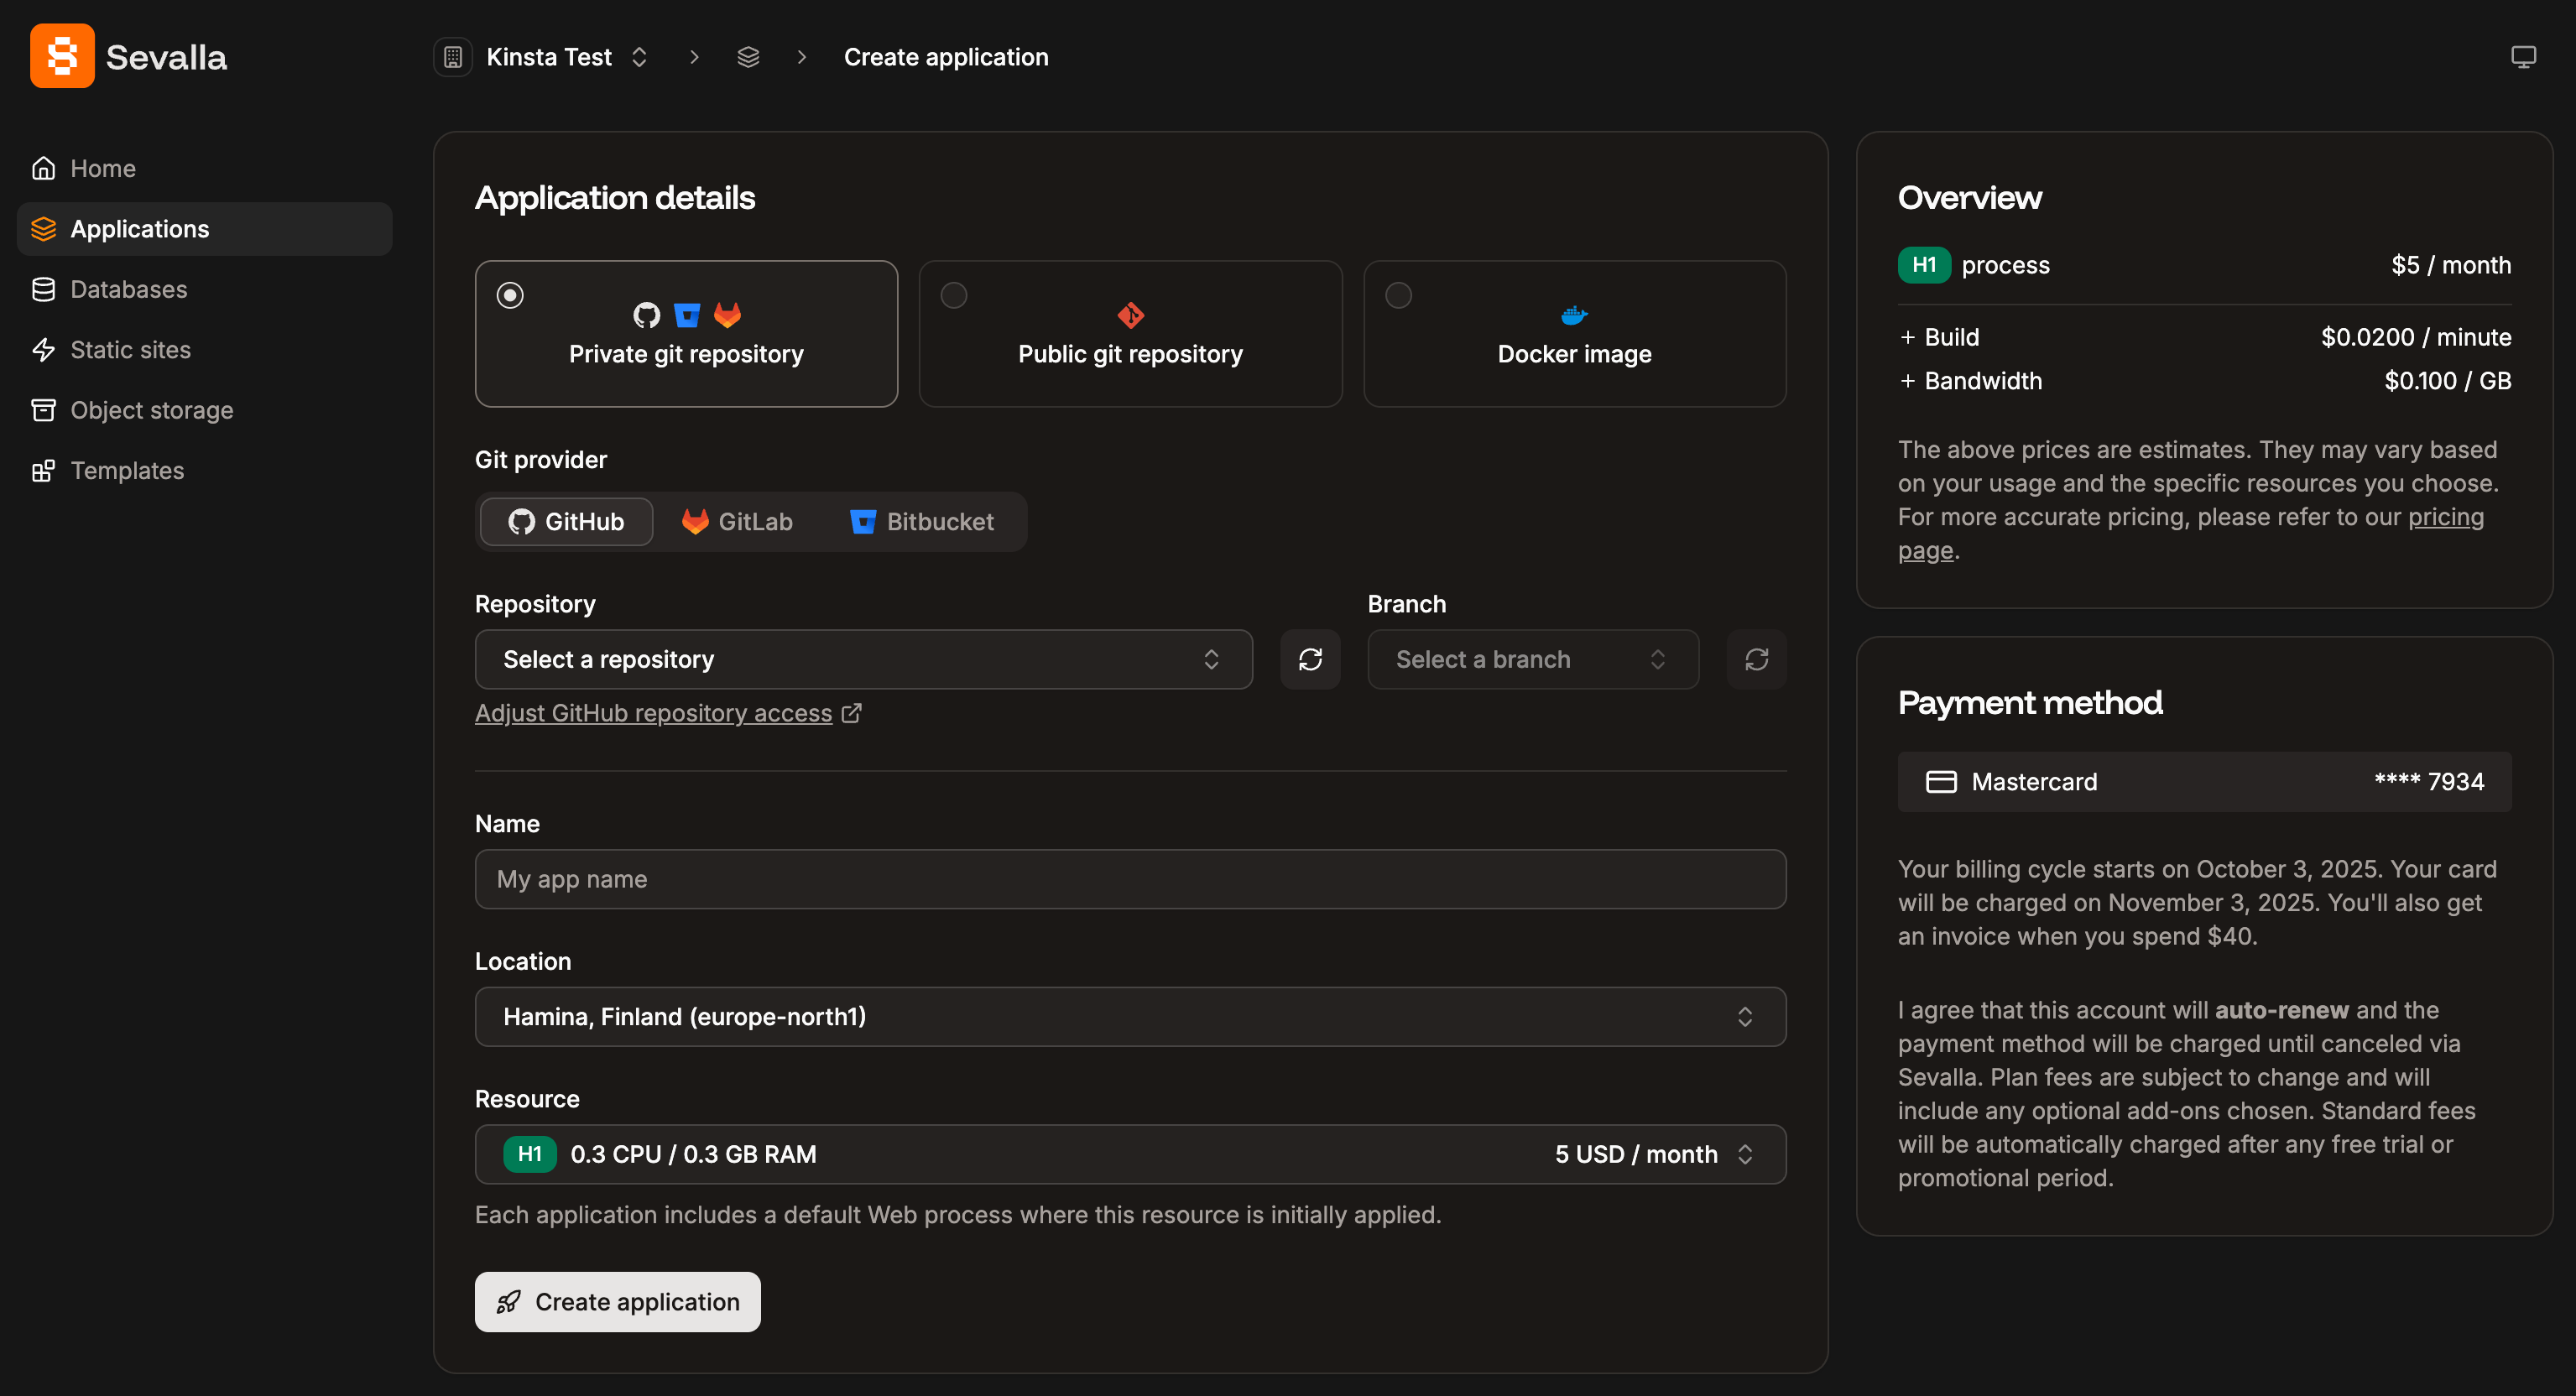Open the Select a branch dropdown

pos(1531,659)
